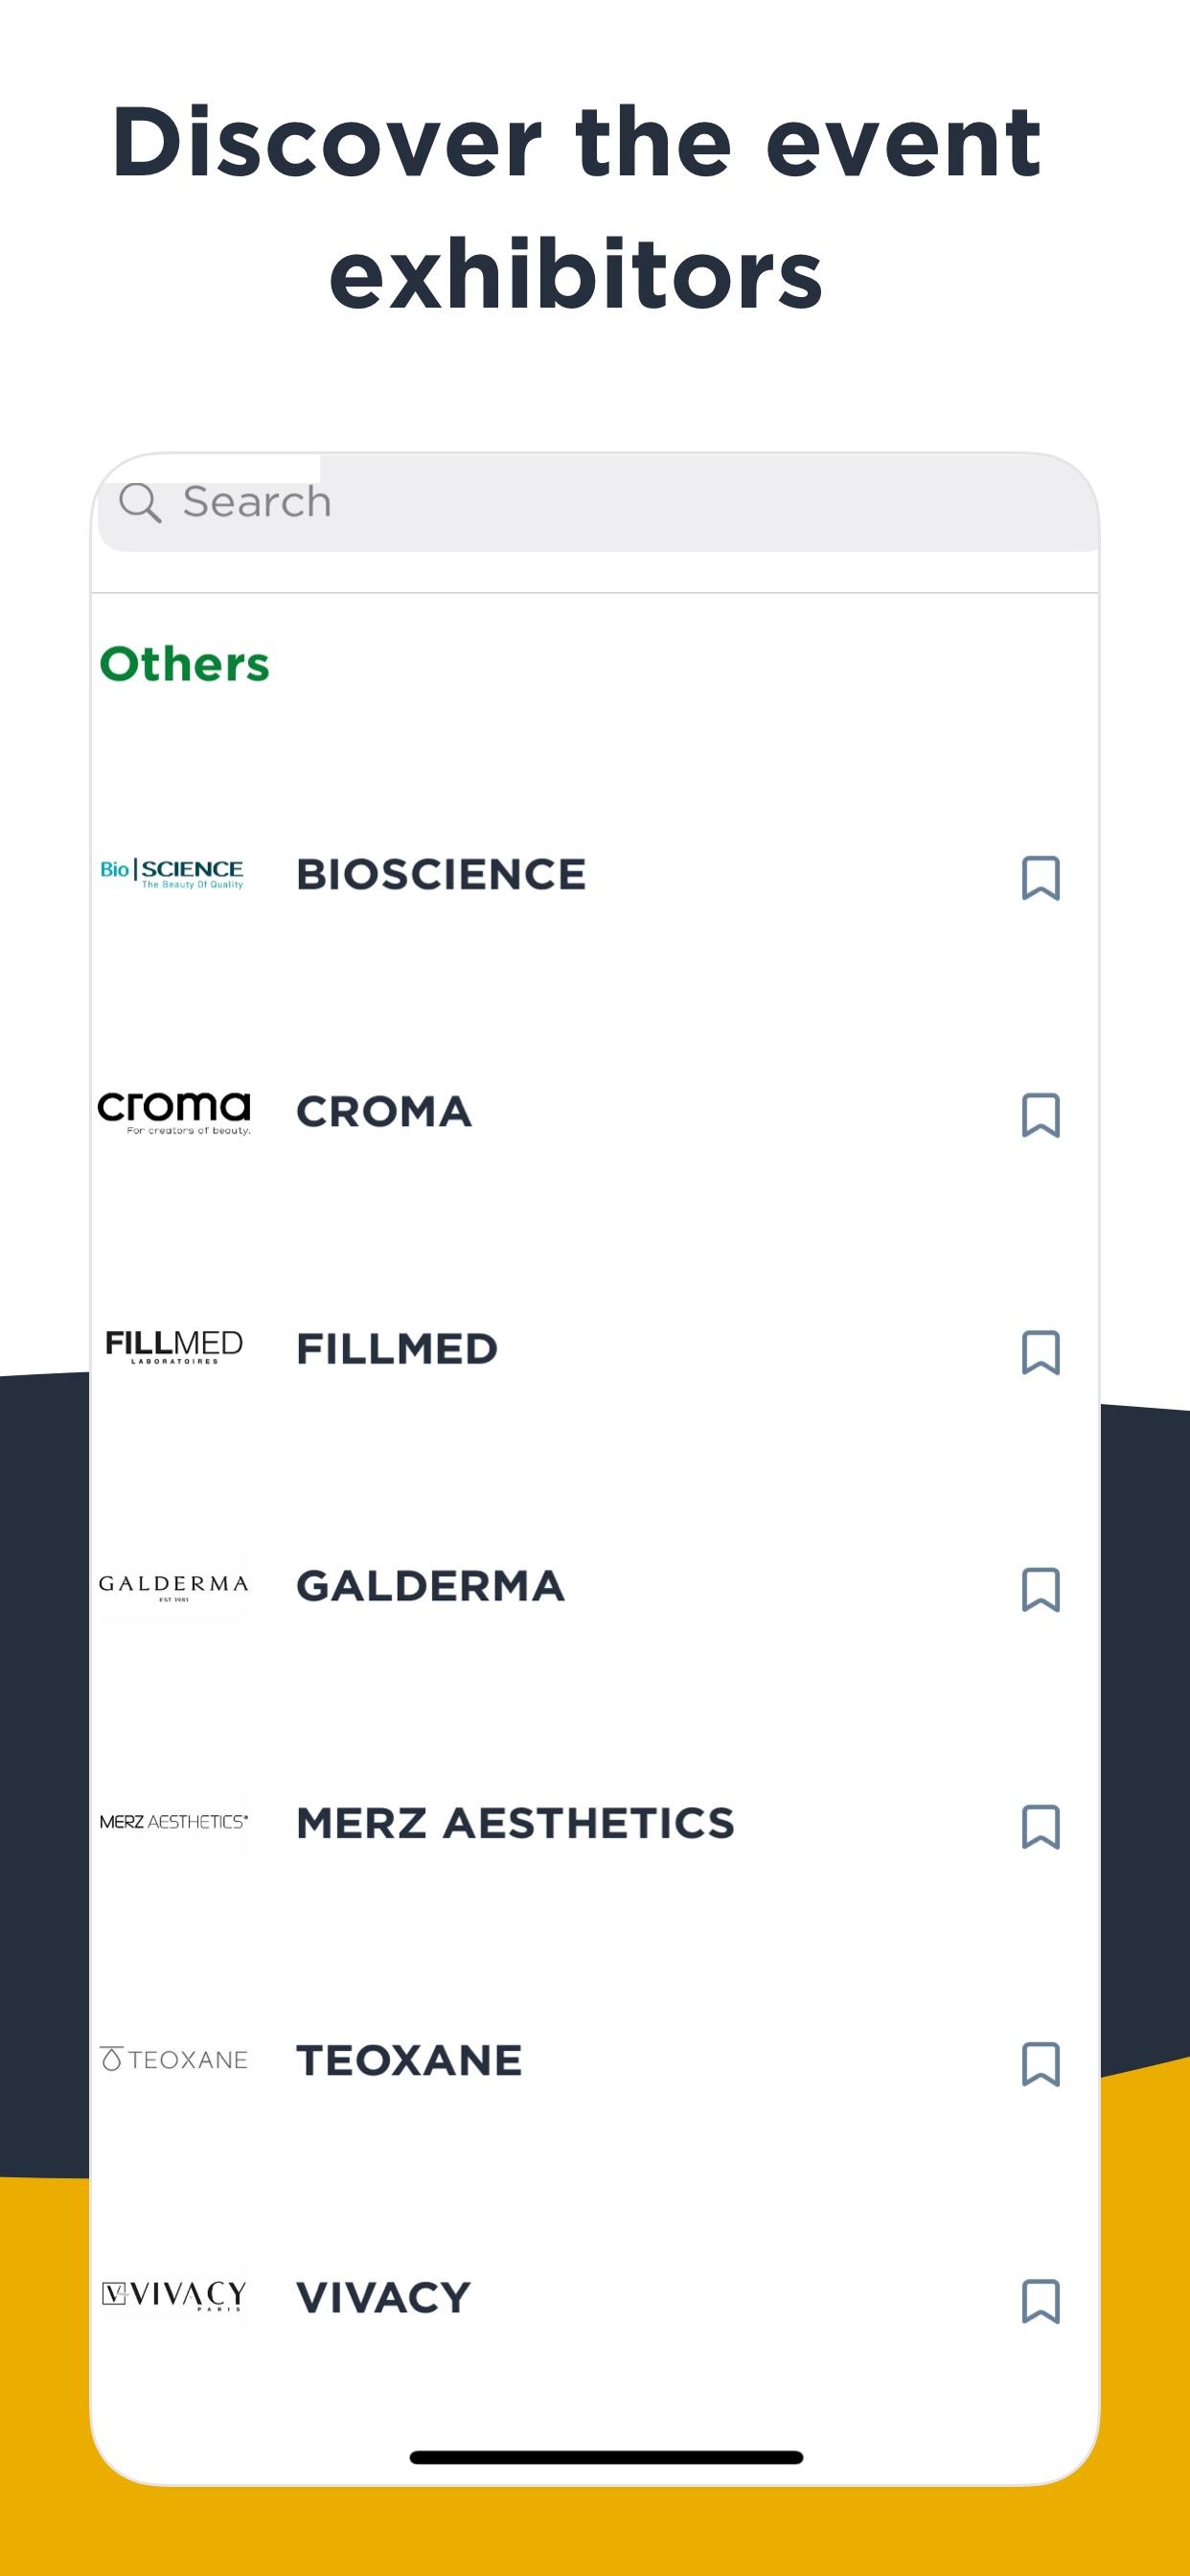Bookmark the CROMA exhibitor
The image size is (1190, 2576).
click(1040, 1115)
